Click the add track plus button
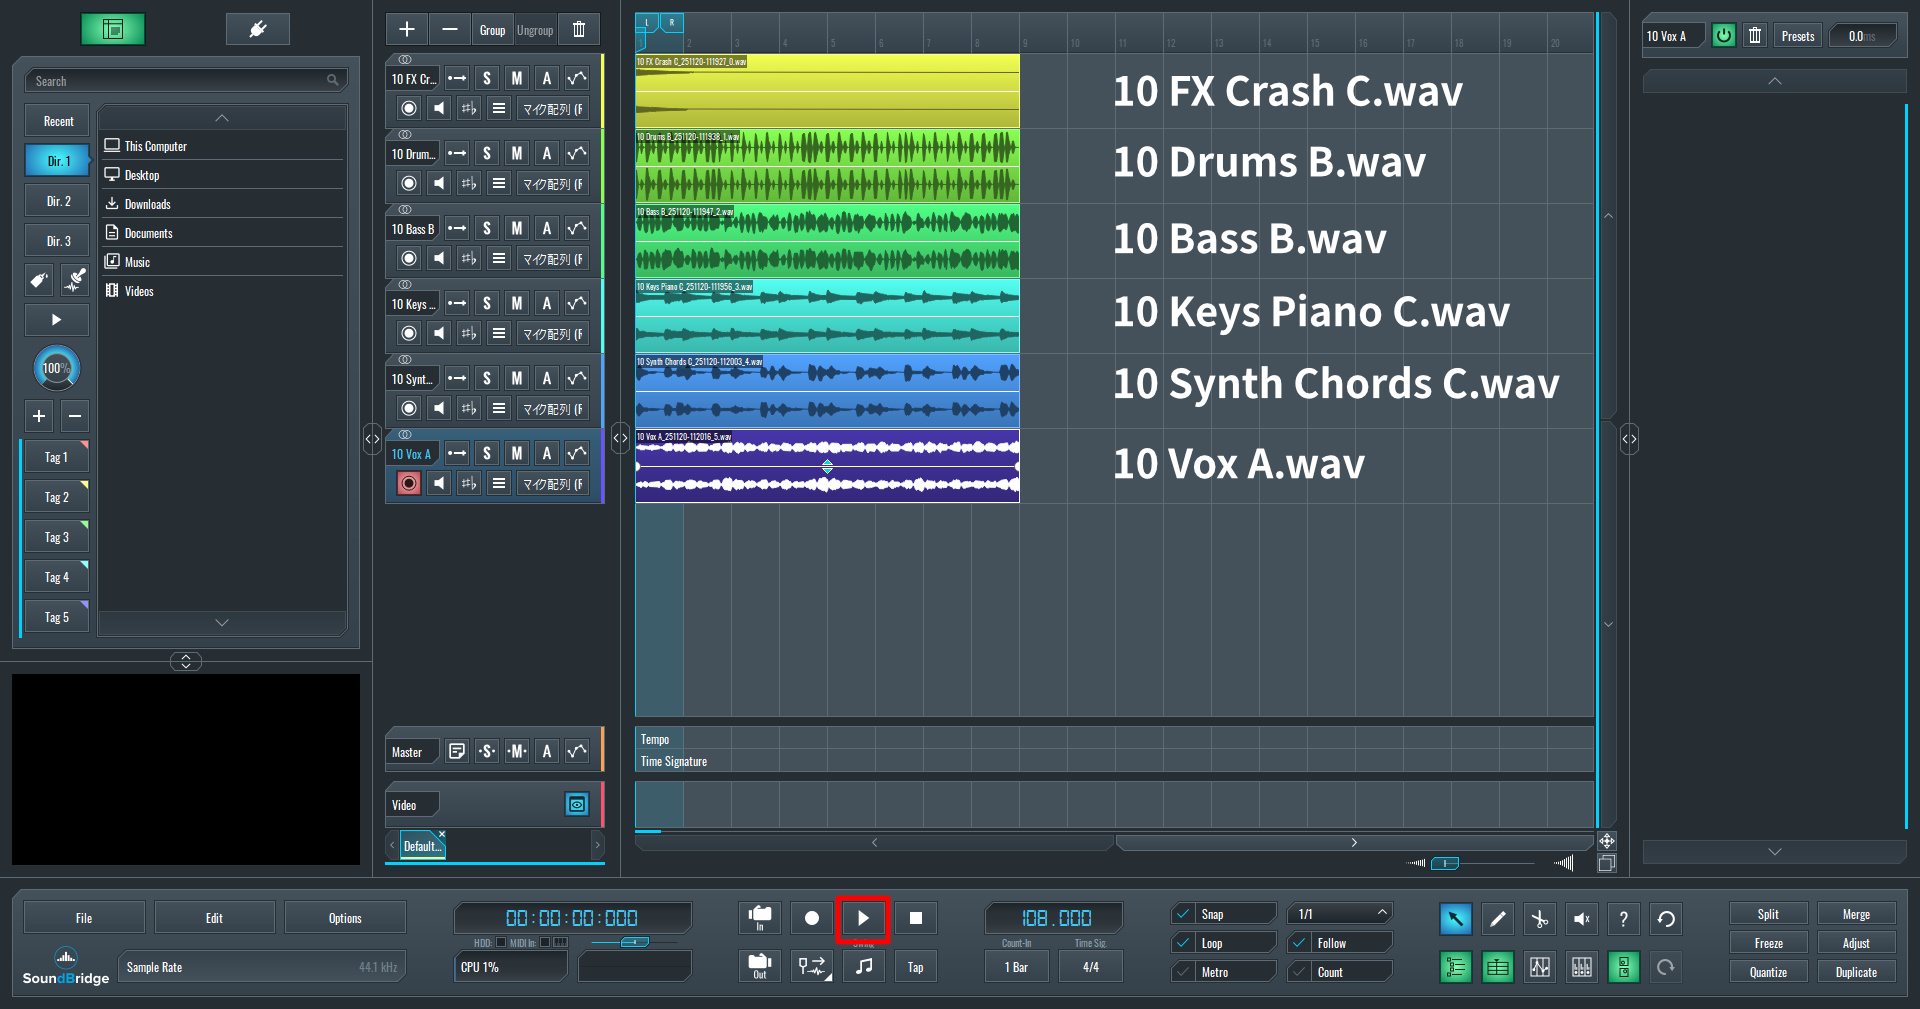 (407, 30)
